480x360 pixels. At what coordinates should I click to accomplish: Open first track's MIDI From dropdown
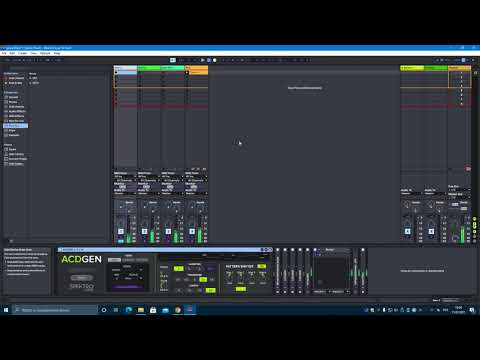click(x=125, y=177)
